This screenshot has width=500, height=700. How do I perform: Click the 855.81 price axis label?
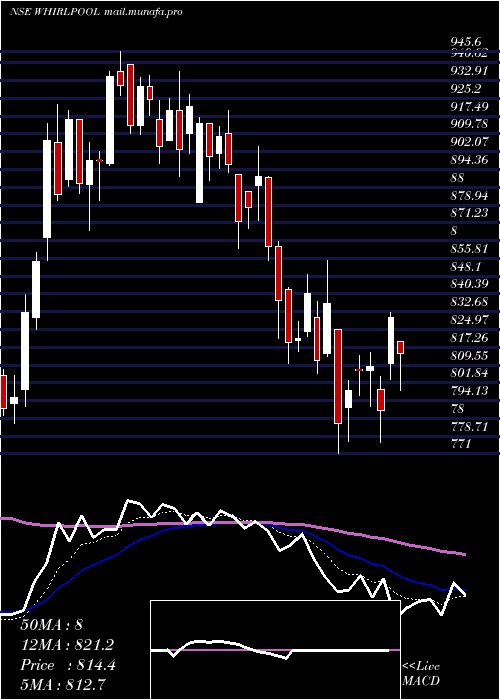click(x=469, y=249)
